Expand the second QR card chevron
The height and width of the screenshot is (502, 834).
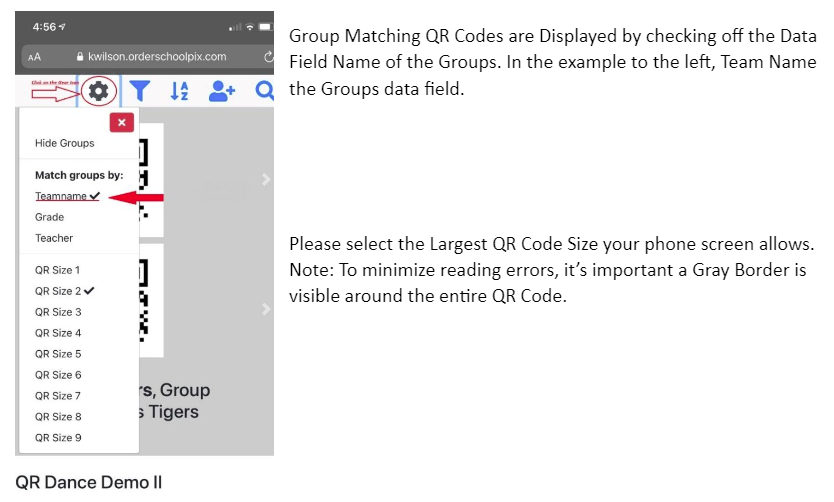pyautogui.click(x=266, y=309)
